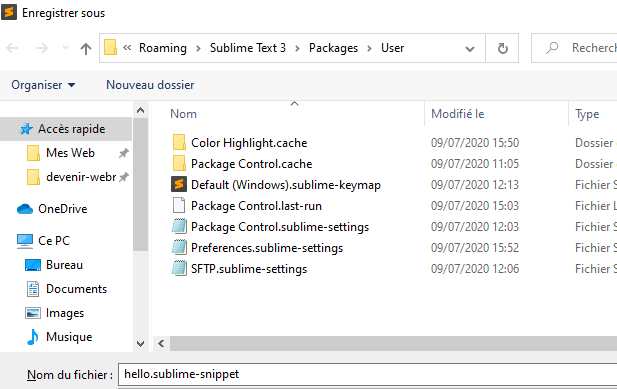
Task: Click the Ce PC computer icon
Action: point(25,241)
